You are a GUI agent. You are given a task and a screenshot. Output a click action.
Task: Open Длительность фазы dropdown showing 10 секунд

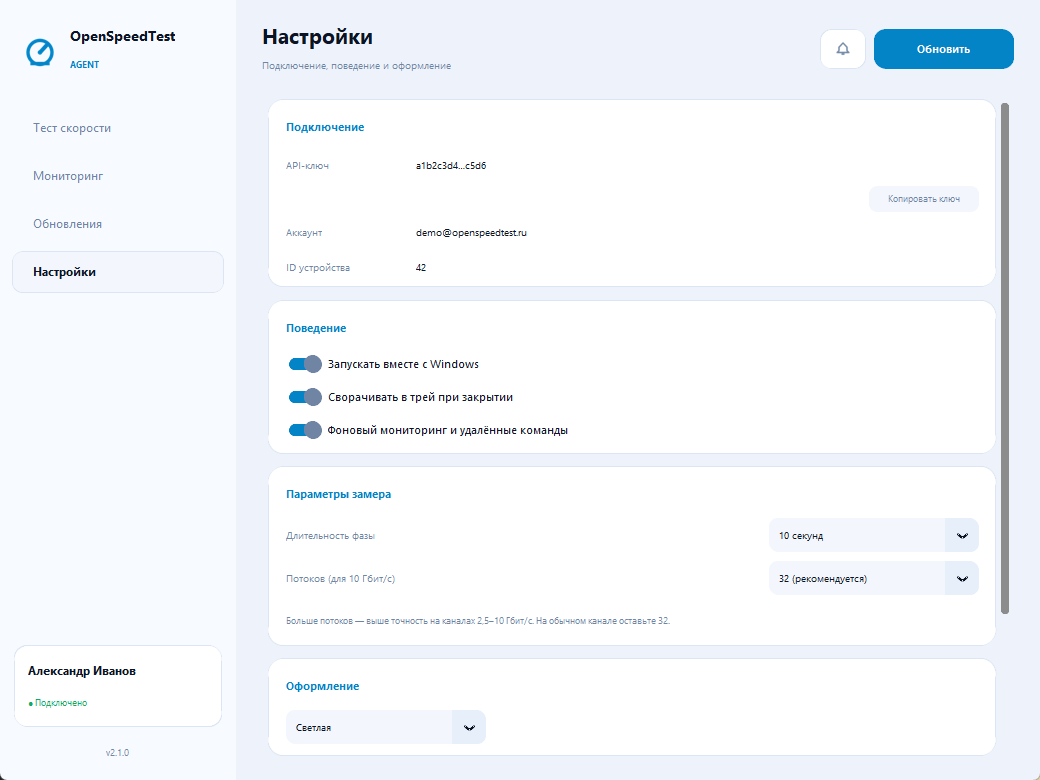point(874,535)
